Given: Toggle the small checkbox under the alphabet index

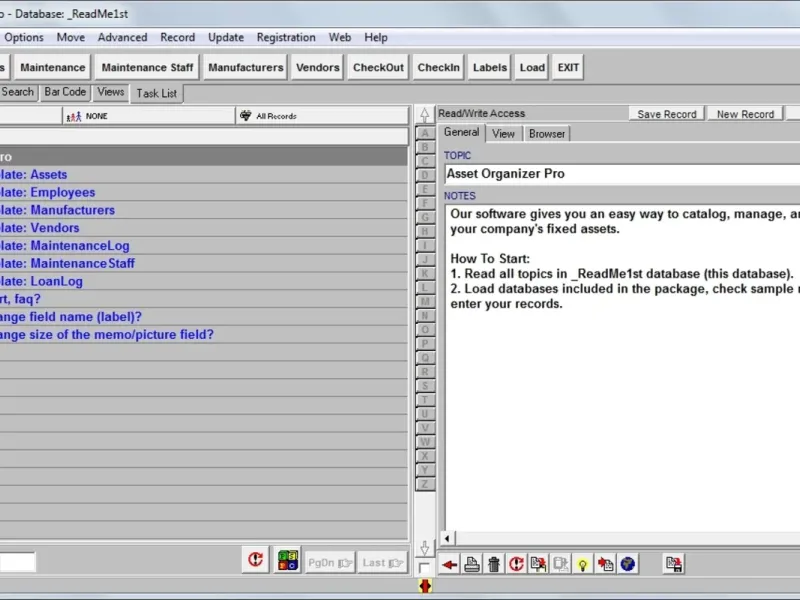Looking at the screenshot, I should (423, 568).
